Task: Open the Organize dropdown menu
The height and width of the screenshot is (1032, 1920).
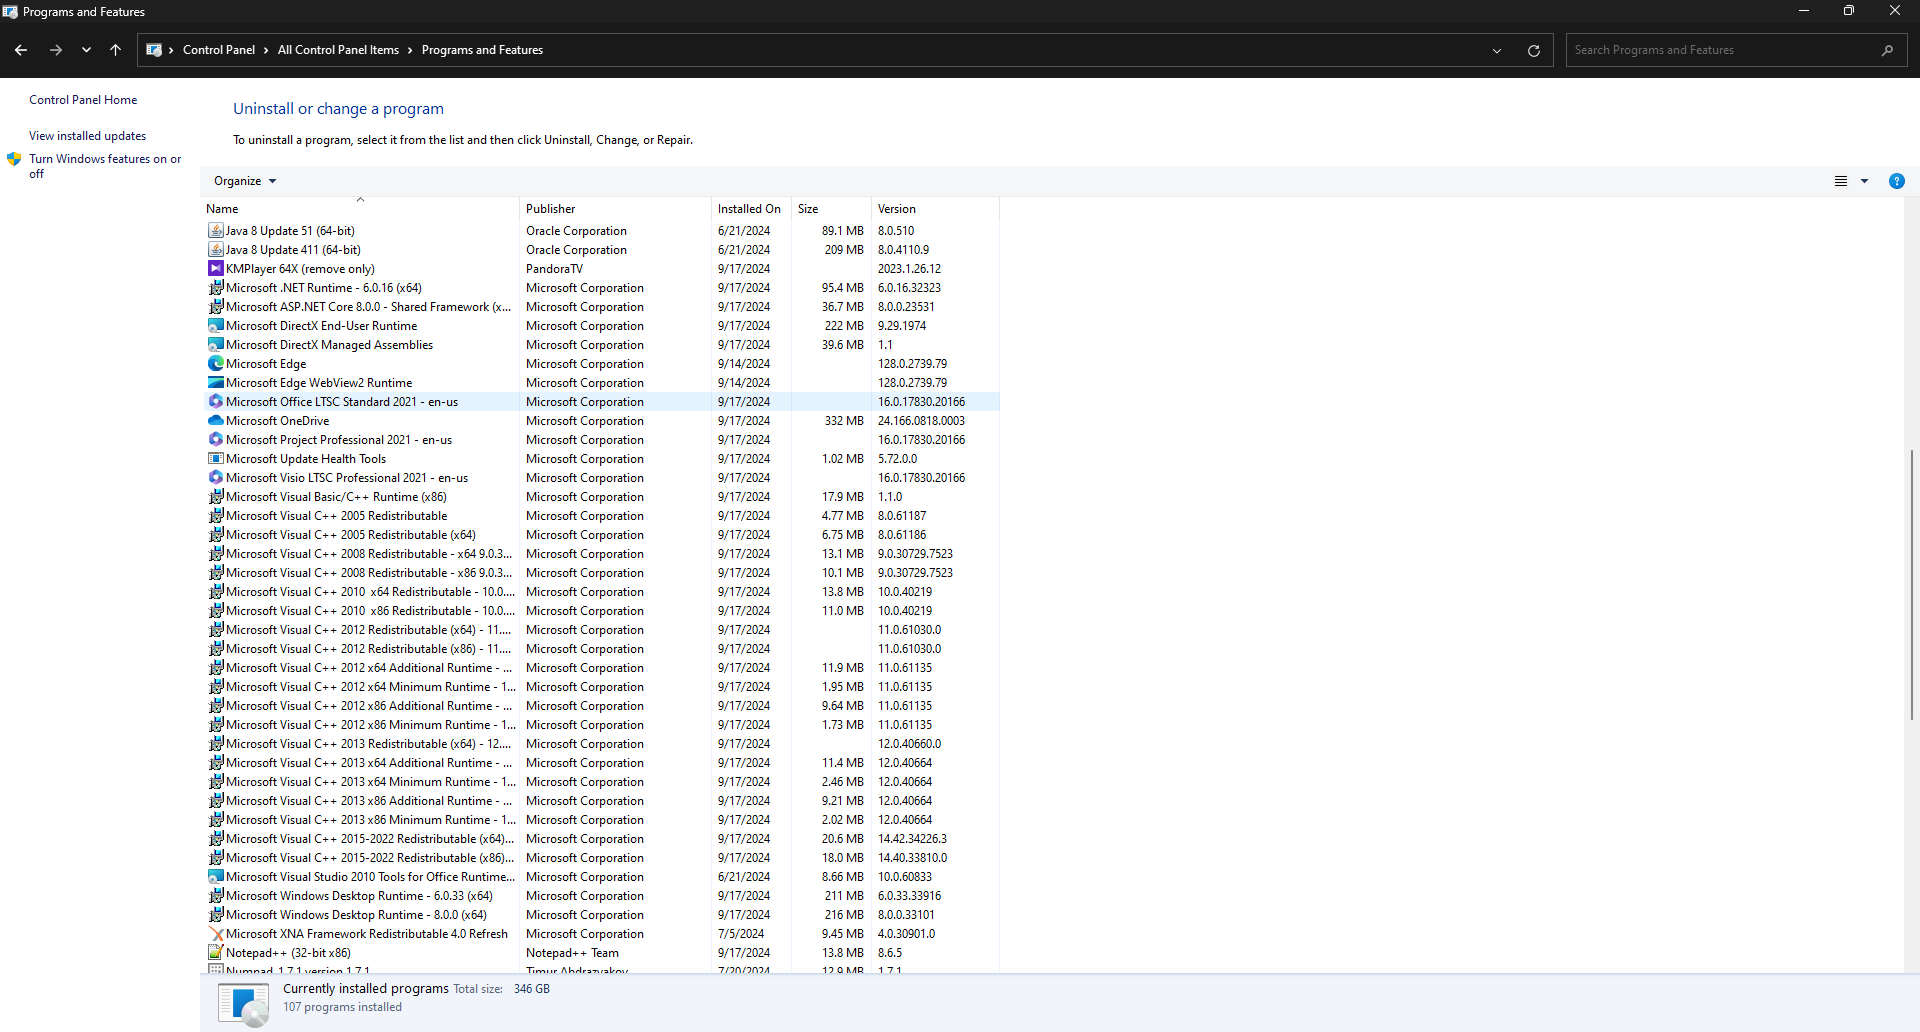Action: (x=245, y=181)
